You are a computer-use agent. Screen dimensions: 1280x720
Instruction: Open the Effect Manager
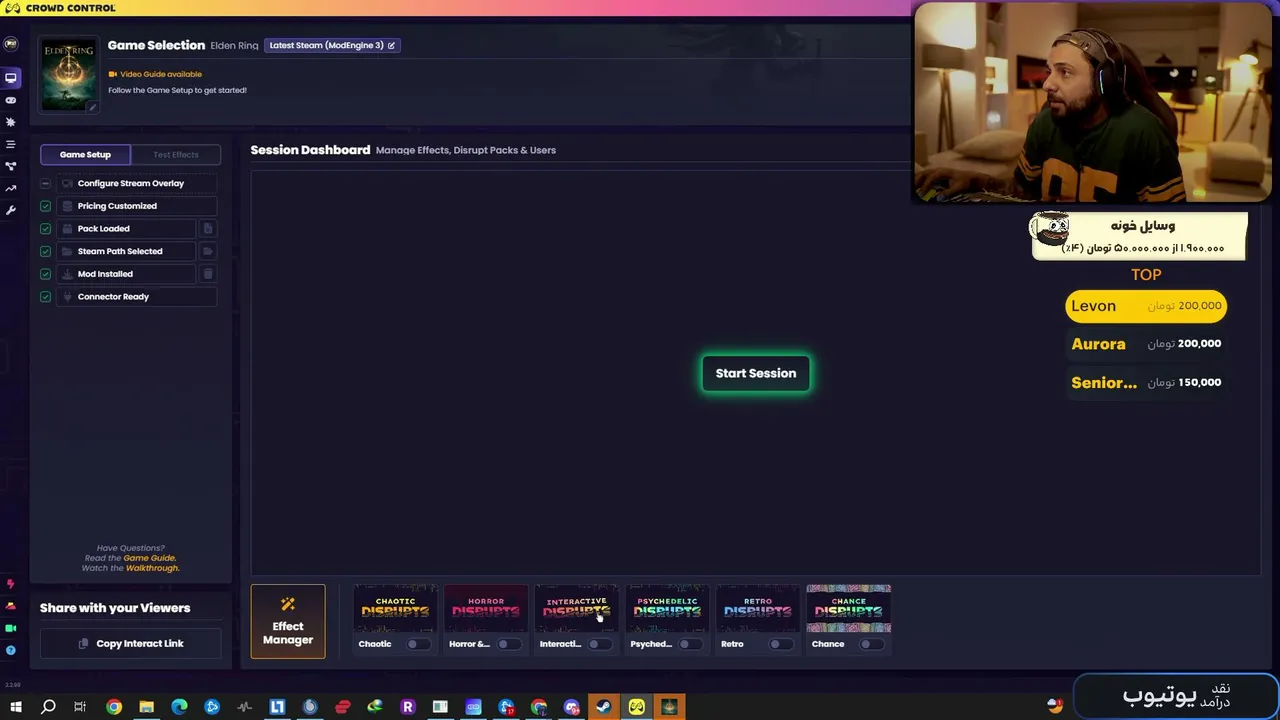pyautogui.click(x=288, y=621)
